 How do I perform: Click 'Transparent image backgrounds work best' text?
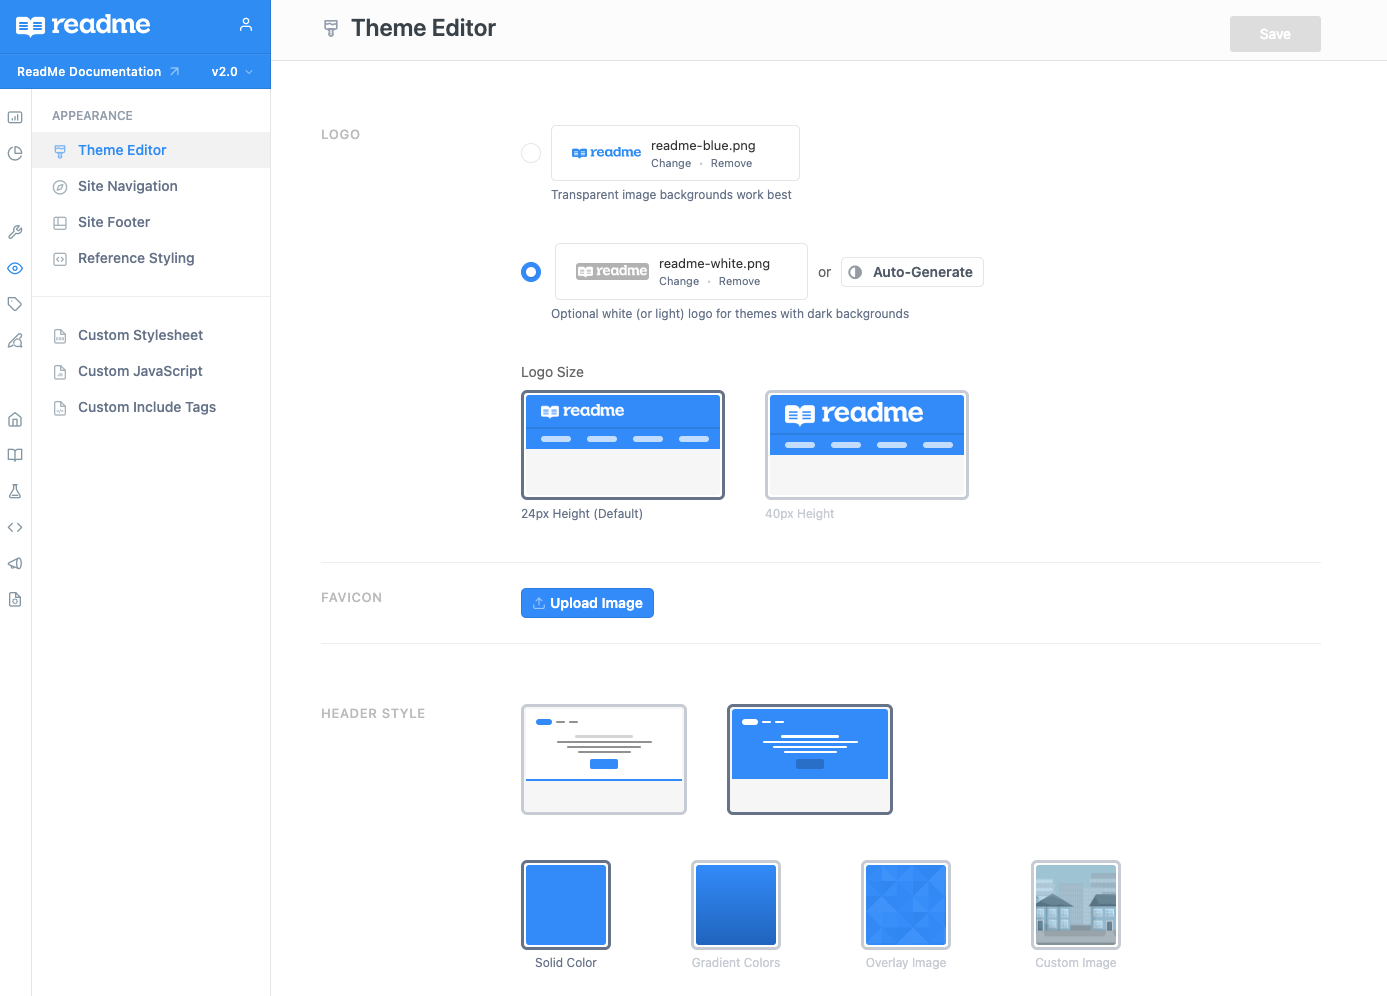pos(671,195)
